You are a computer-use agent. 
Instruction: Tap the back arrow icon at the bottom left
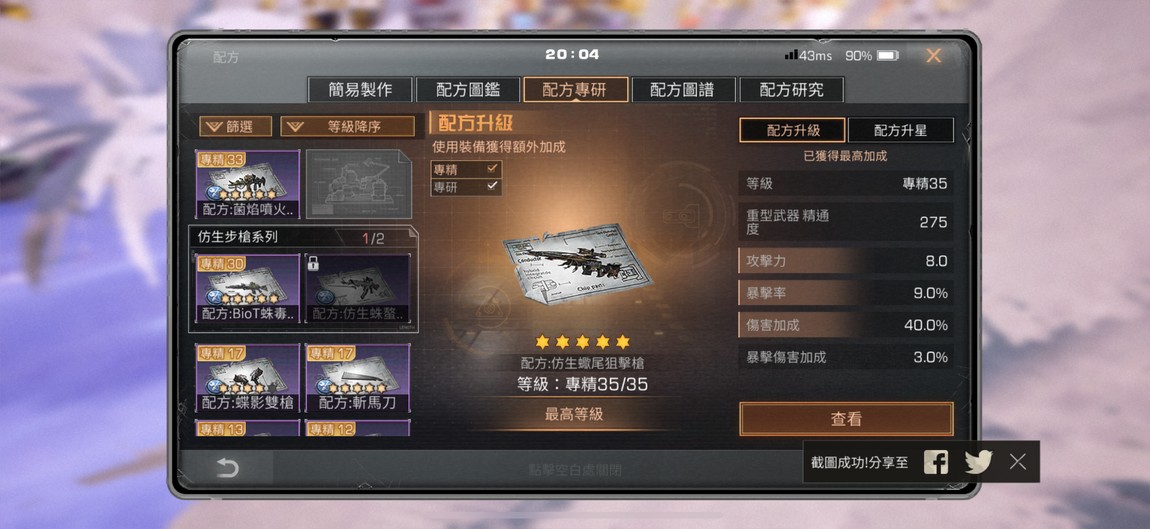(x=227, y=468)
